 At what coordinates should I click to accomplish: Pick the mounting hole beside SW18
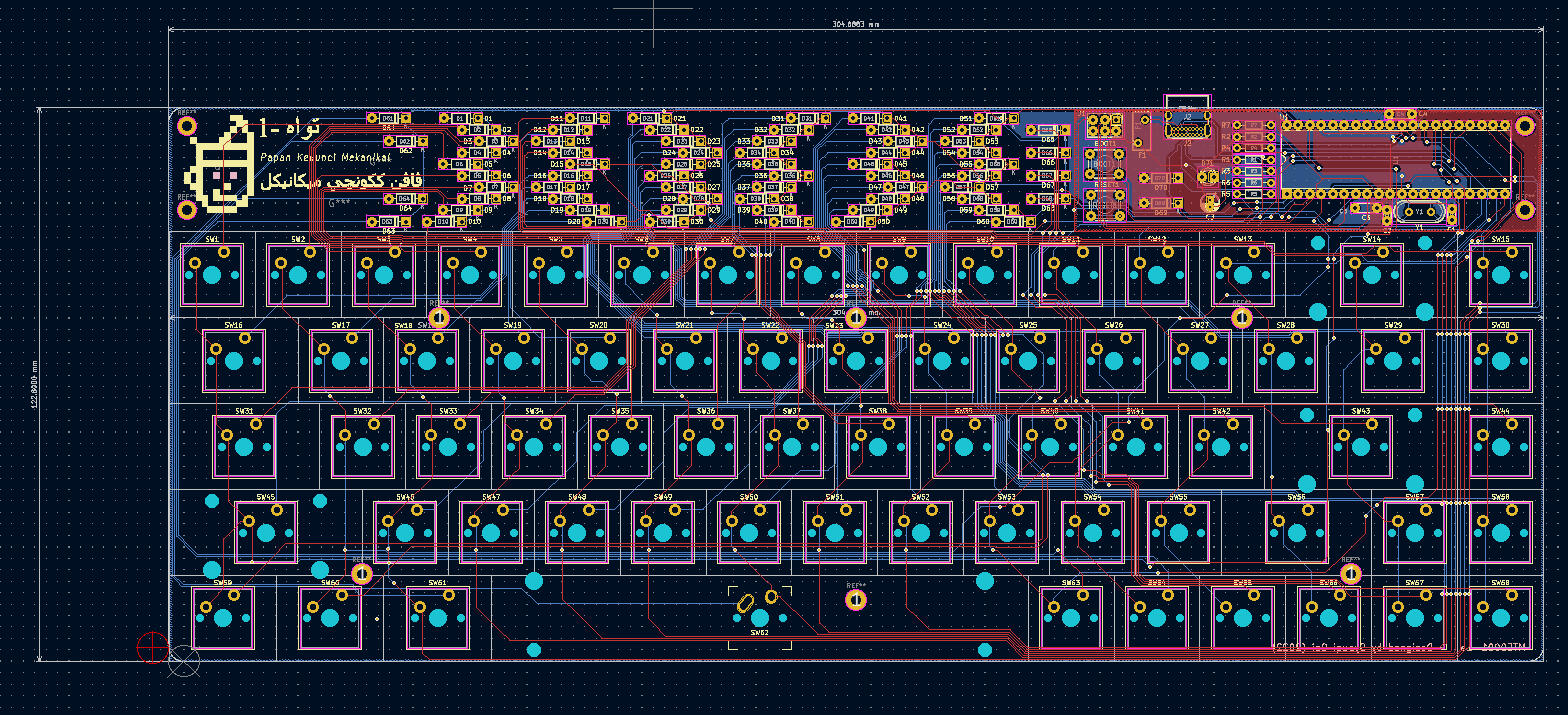[438, 318]
